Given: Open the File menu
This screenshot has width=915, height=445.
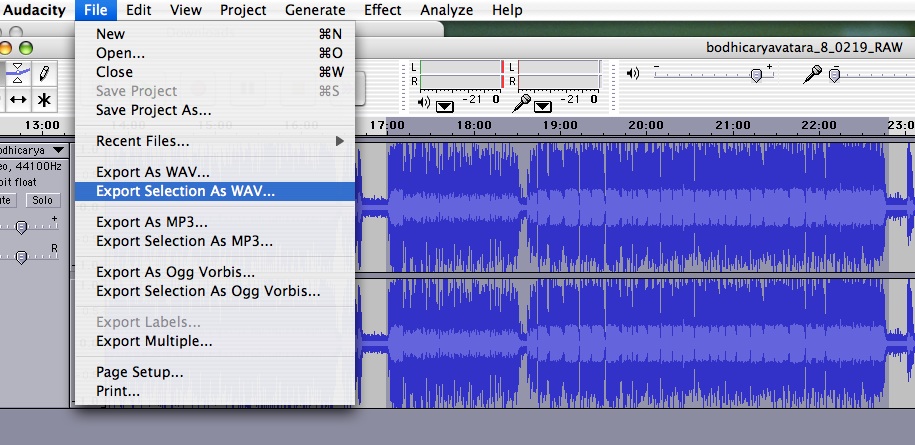Looking at the screenshot, I should point(95,10).
